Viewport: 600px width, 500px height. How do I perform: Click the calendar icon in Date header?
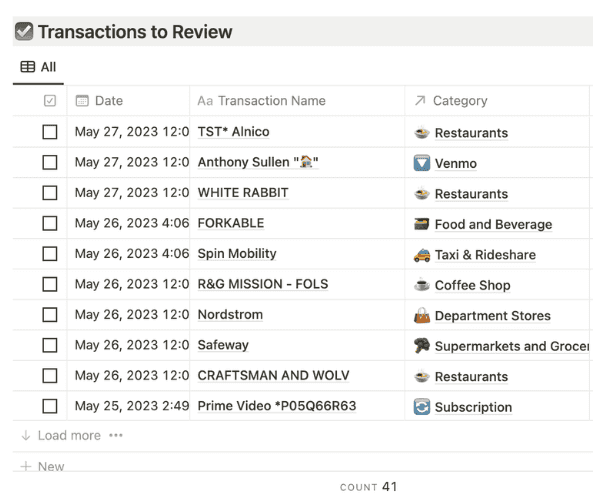[82, 101]
